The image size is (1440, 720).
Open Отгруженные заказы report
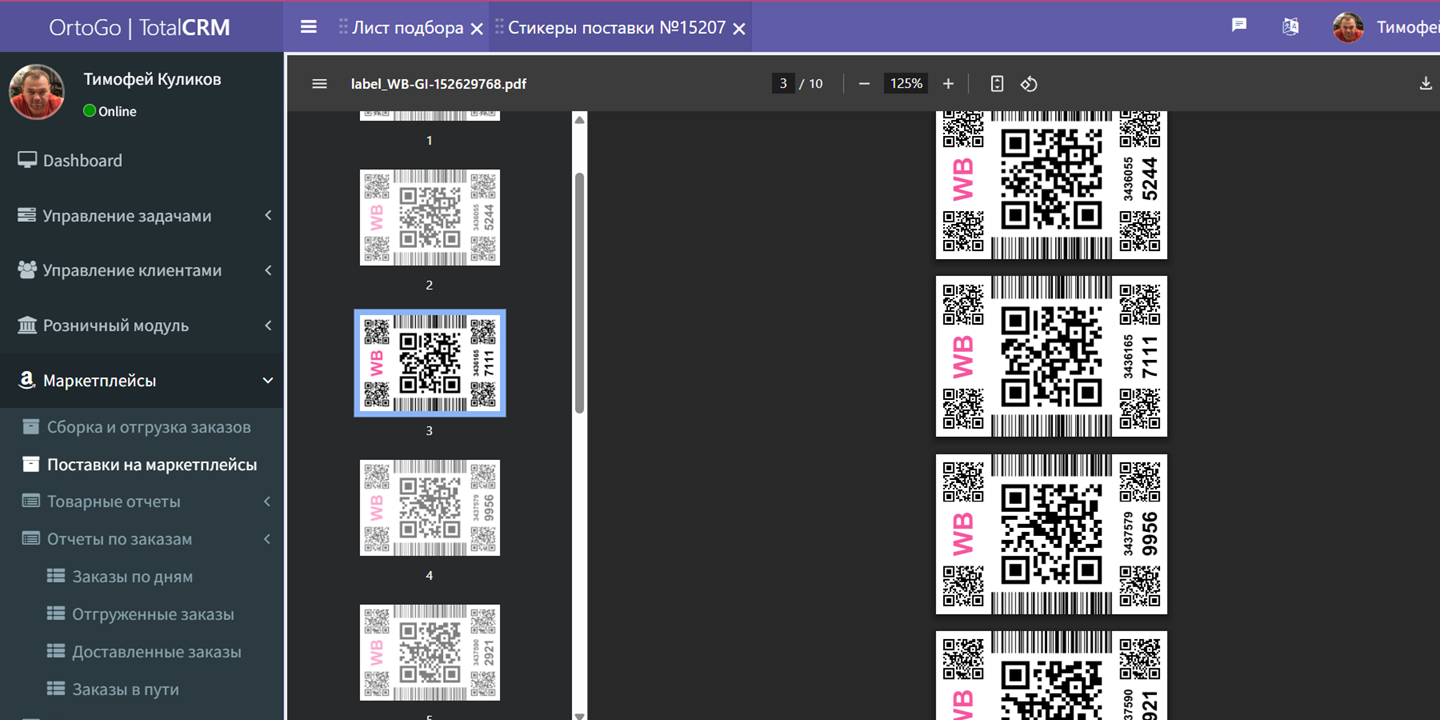coord(153,614)
